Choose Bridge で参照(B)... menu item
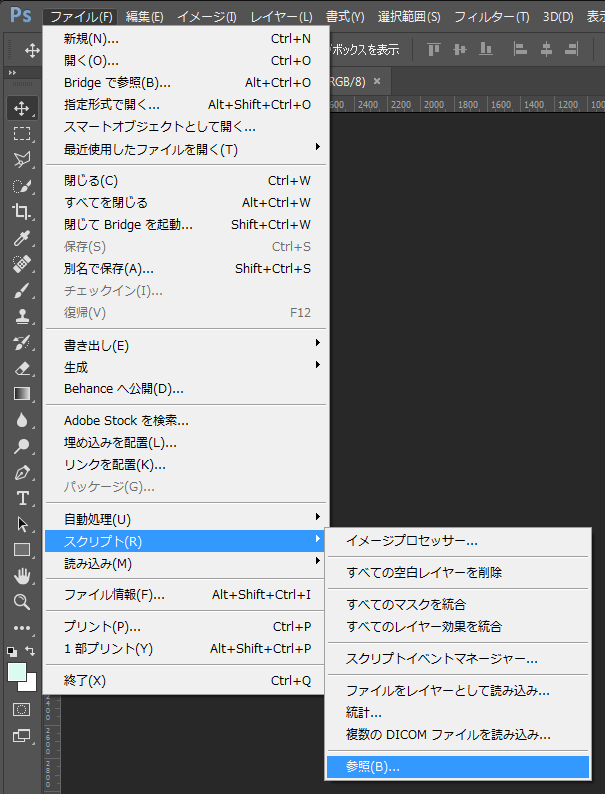The height and width of the screenshot is (794, 605). tap(185, 83)
